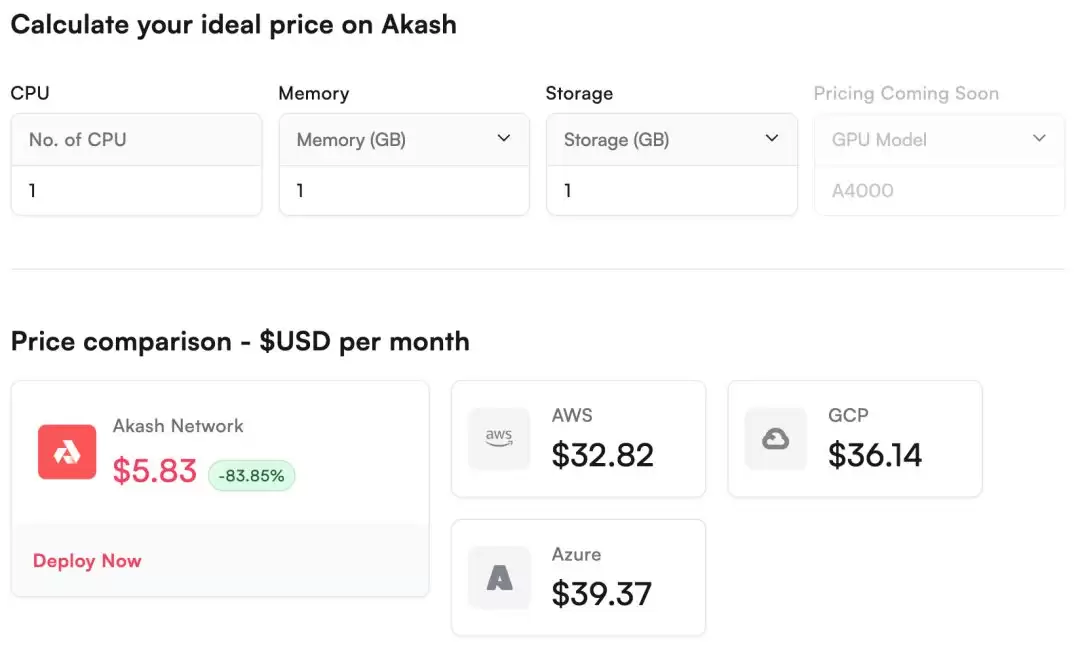
Task: Click the -83.85% savings badge
Action: [251, 476]
